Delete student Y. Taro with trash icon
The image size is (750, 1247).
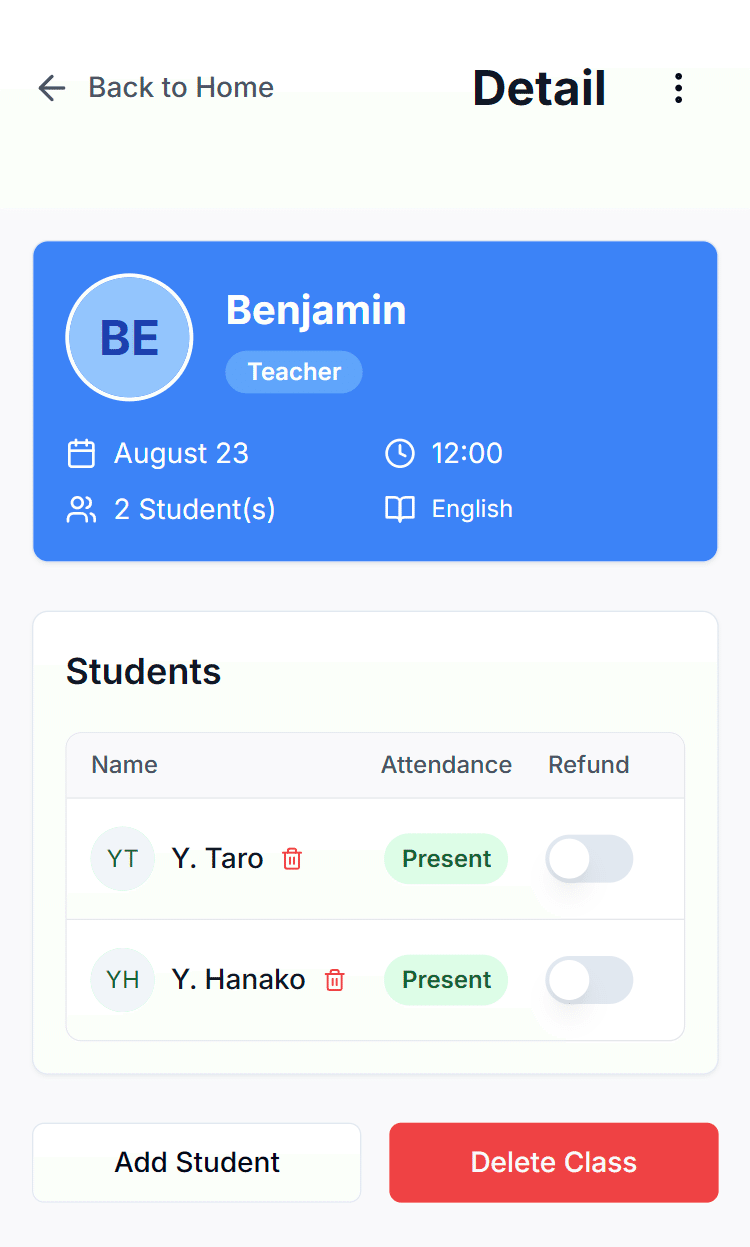pyautogui.click(x=292, y=859)
